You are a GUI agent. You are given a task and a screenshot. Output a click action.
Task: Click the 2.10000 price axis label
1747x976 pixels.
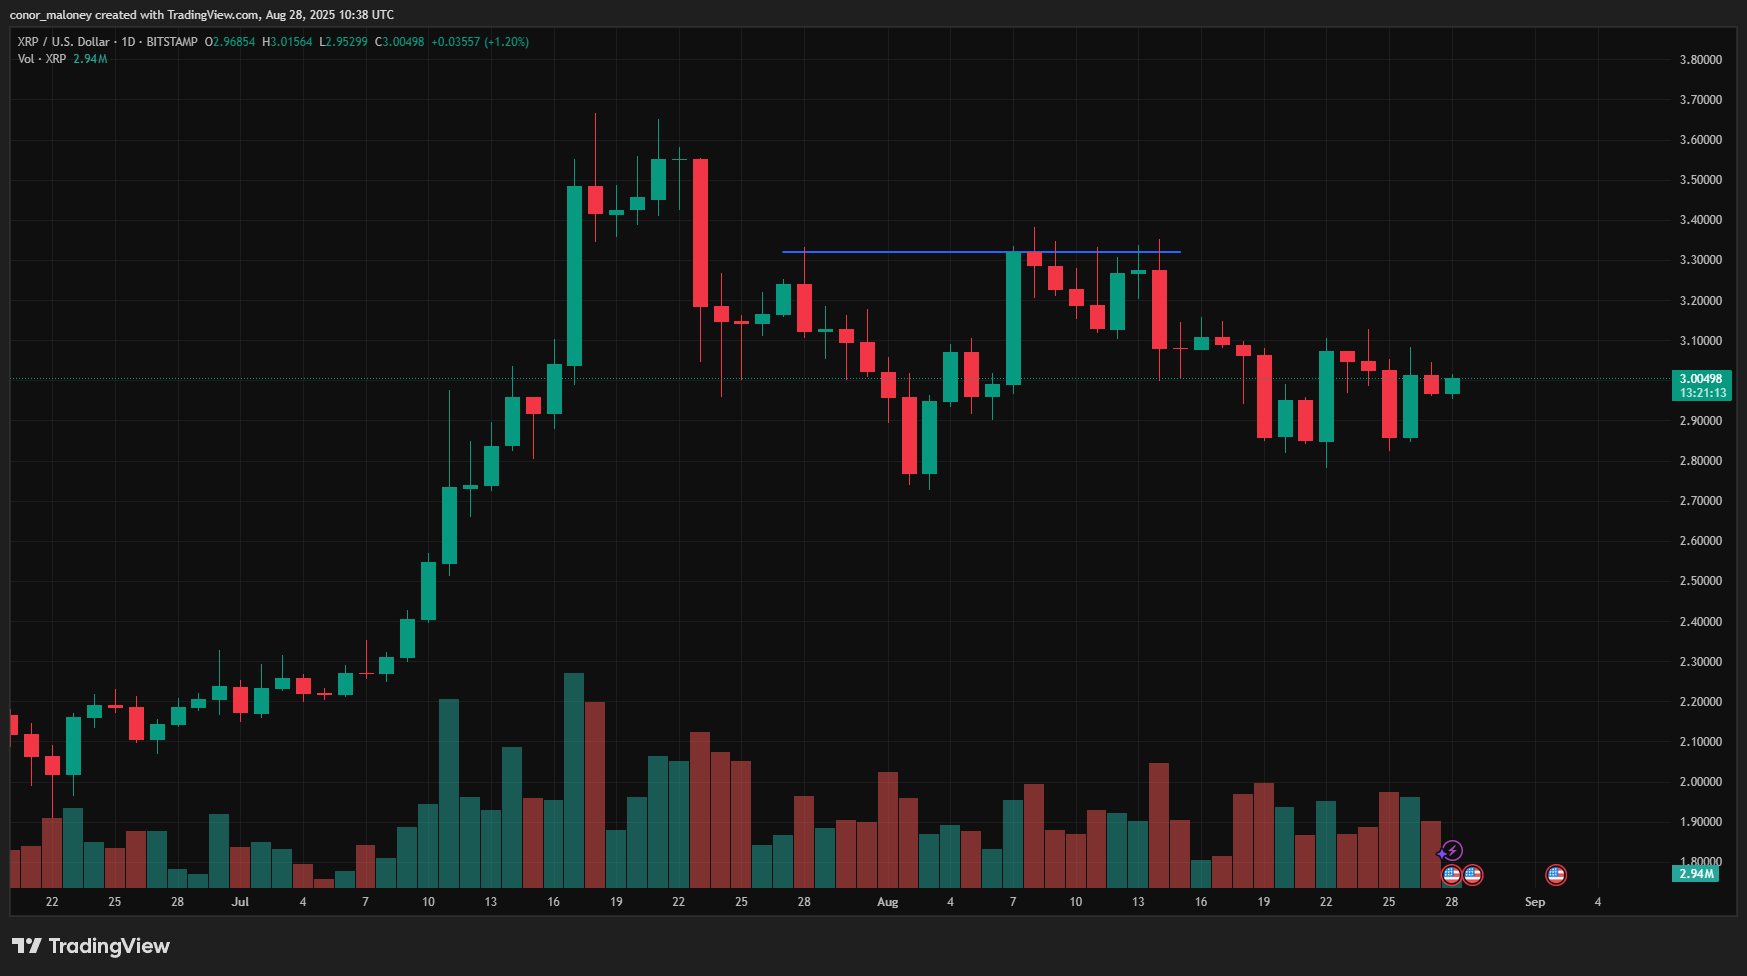(1701, 742)
